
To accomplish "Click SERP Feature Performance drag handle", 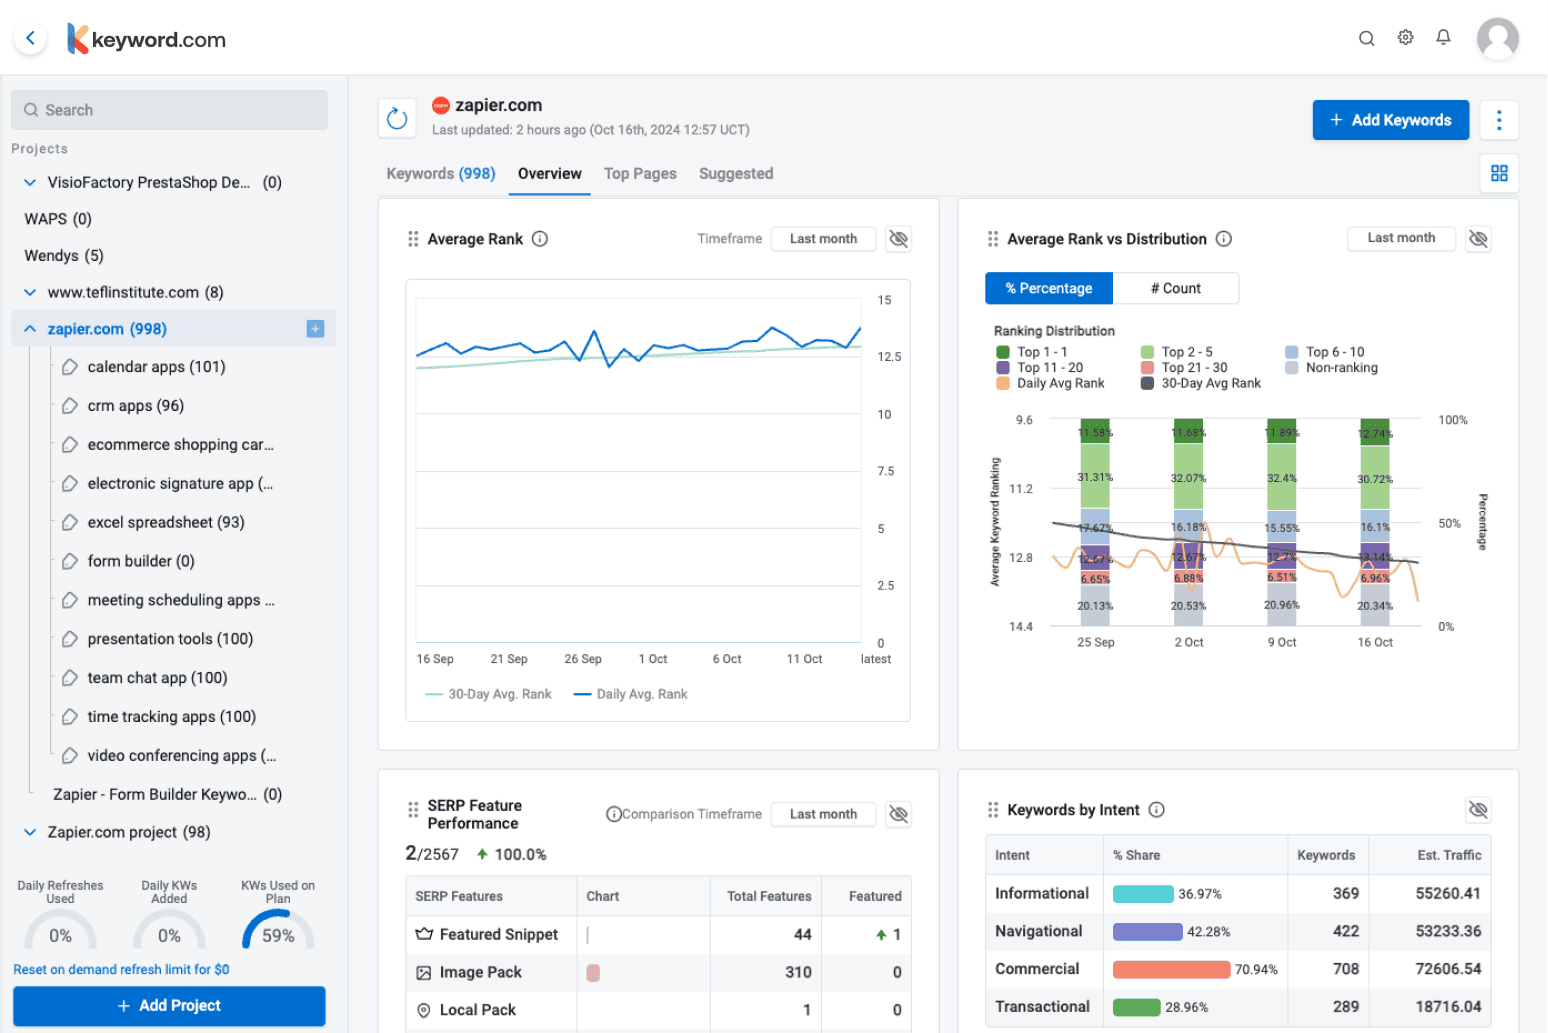I will pos(413,810).
